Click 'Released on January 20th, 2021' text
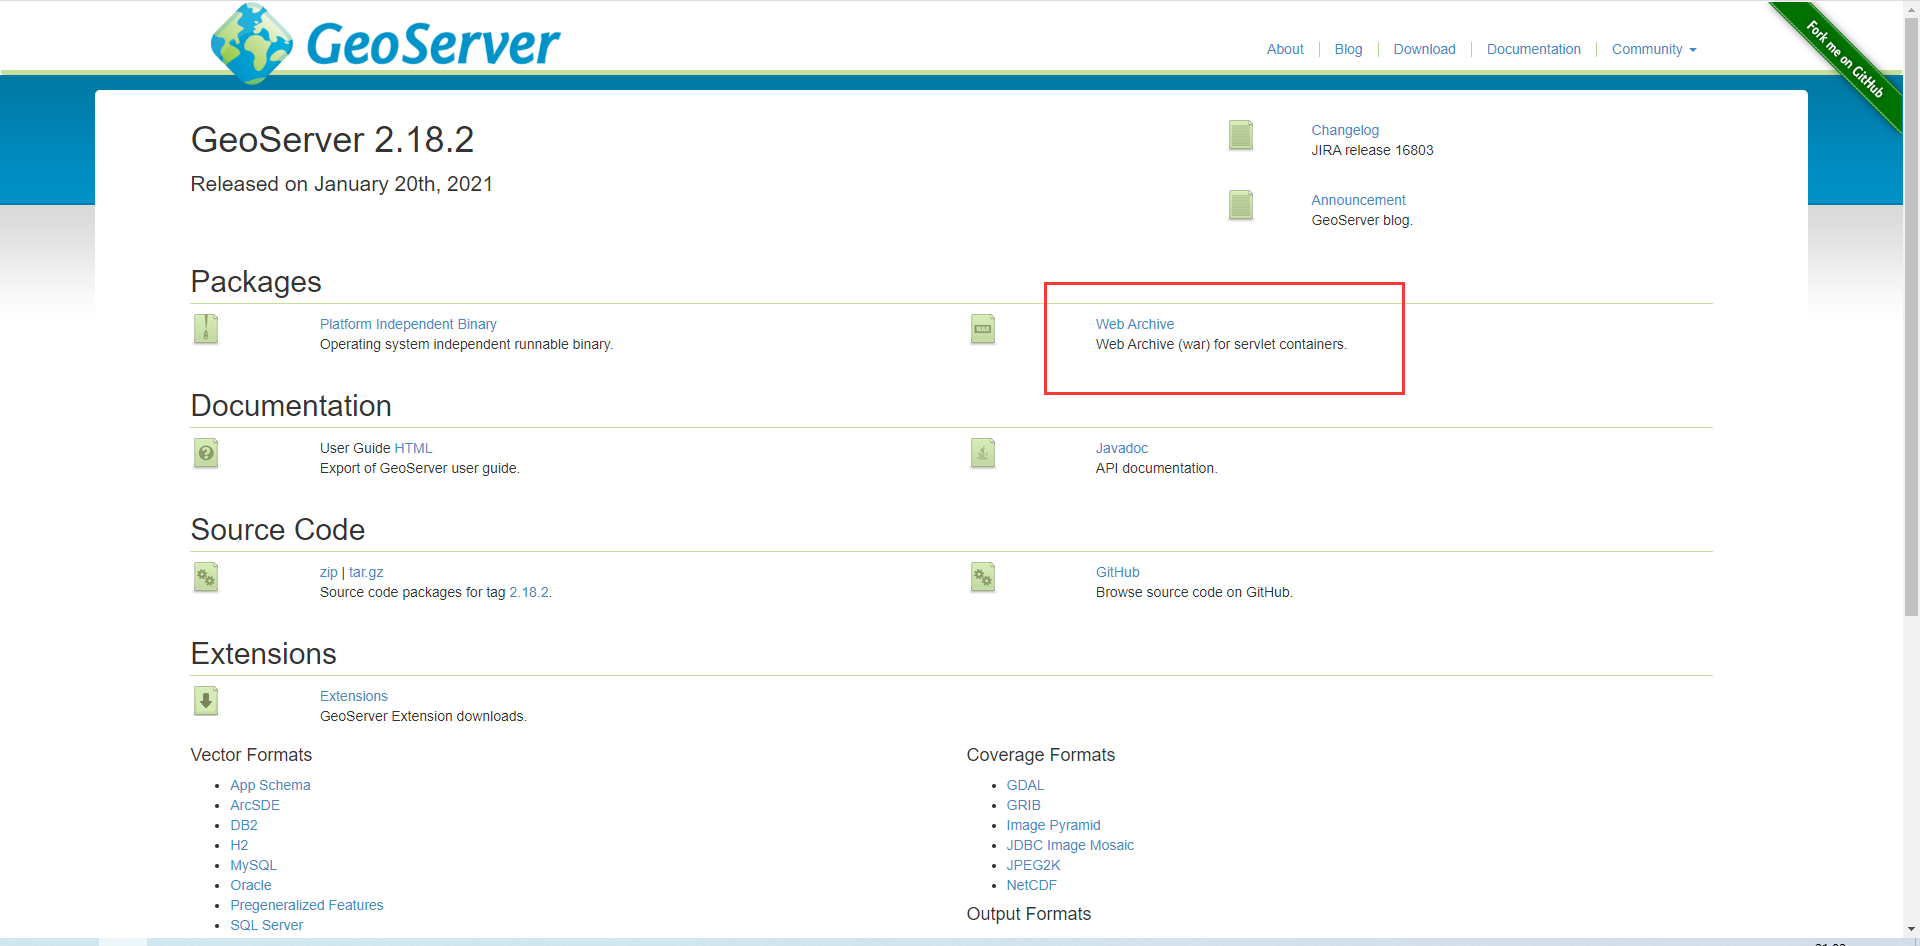This screenshot has width=1920, height=946. (342, 184)
